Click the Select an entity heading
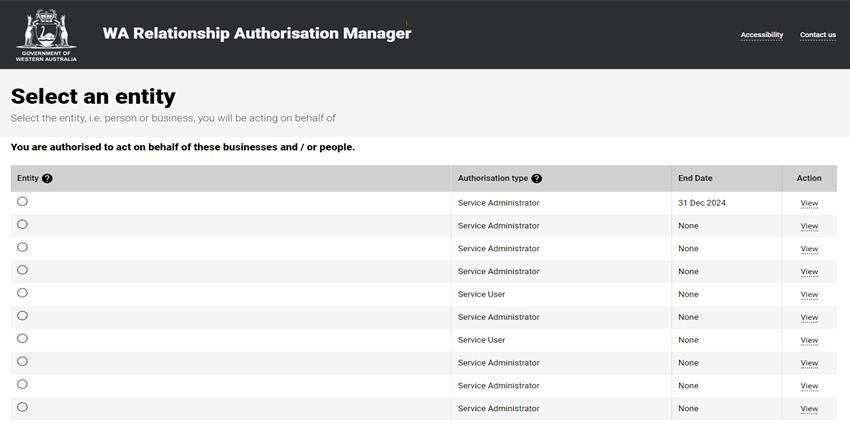Image resolution: width=850 pixels, height=425 pixels. click(x=93, y=97)
